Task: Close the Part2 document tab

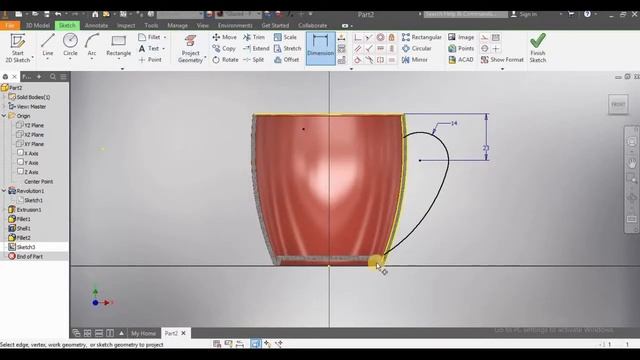Action: pos(183,333)
